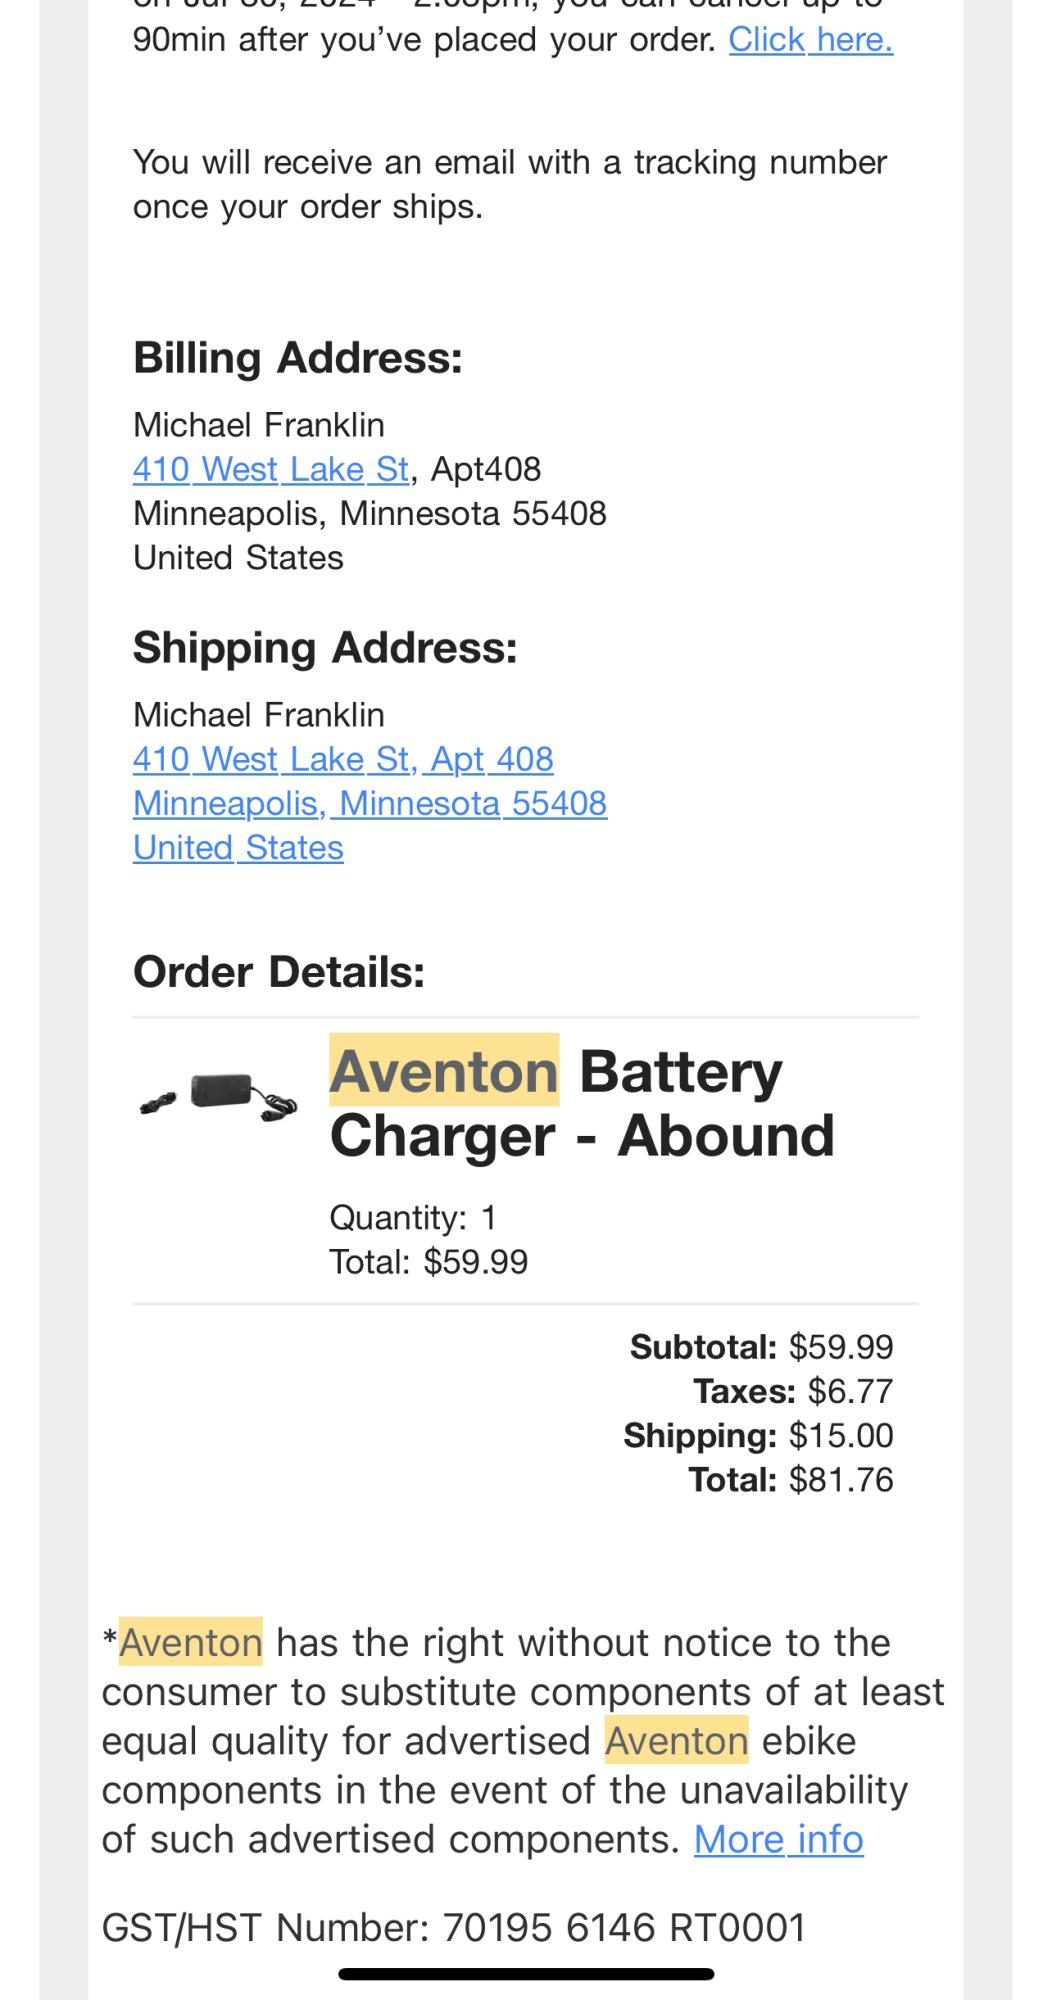Tap the 'United States' shipping address link
This screenshot has width=1052, height=2000.
pos(238,847)
